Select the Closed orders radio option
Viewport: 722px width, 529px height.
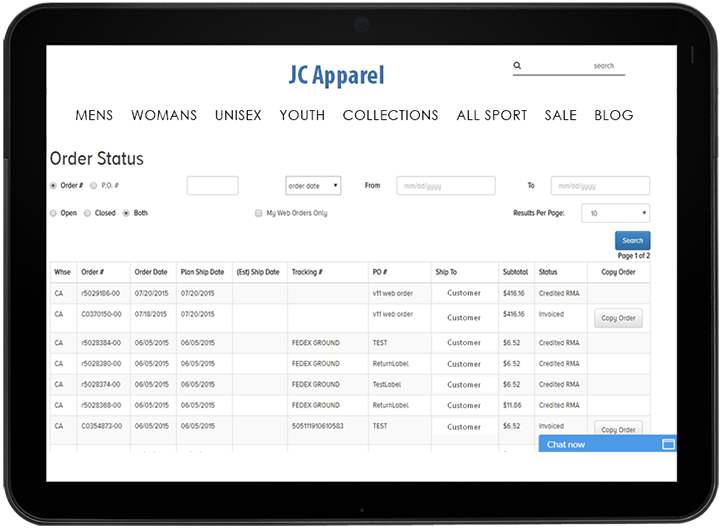(88, 213)
